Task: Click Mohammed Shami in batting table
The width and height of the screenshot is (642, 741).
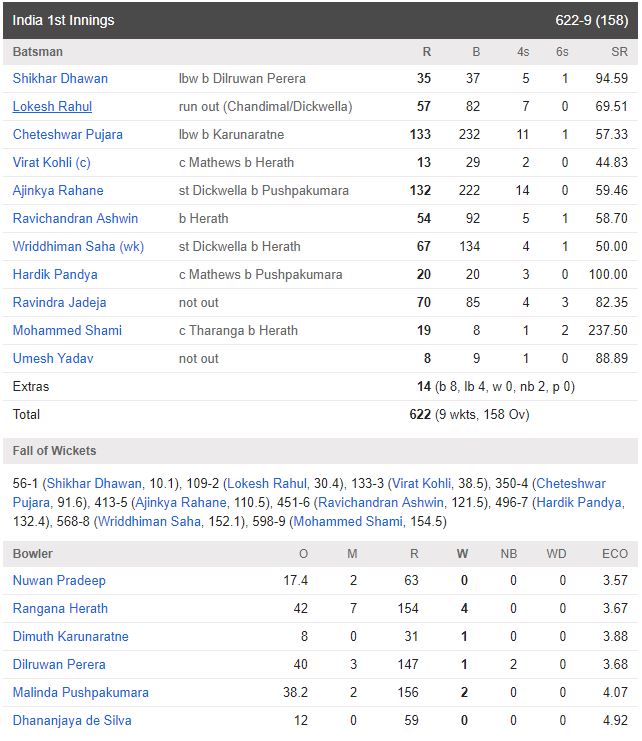Action: coord(67,330)
